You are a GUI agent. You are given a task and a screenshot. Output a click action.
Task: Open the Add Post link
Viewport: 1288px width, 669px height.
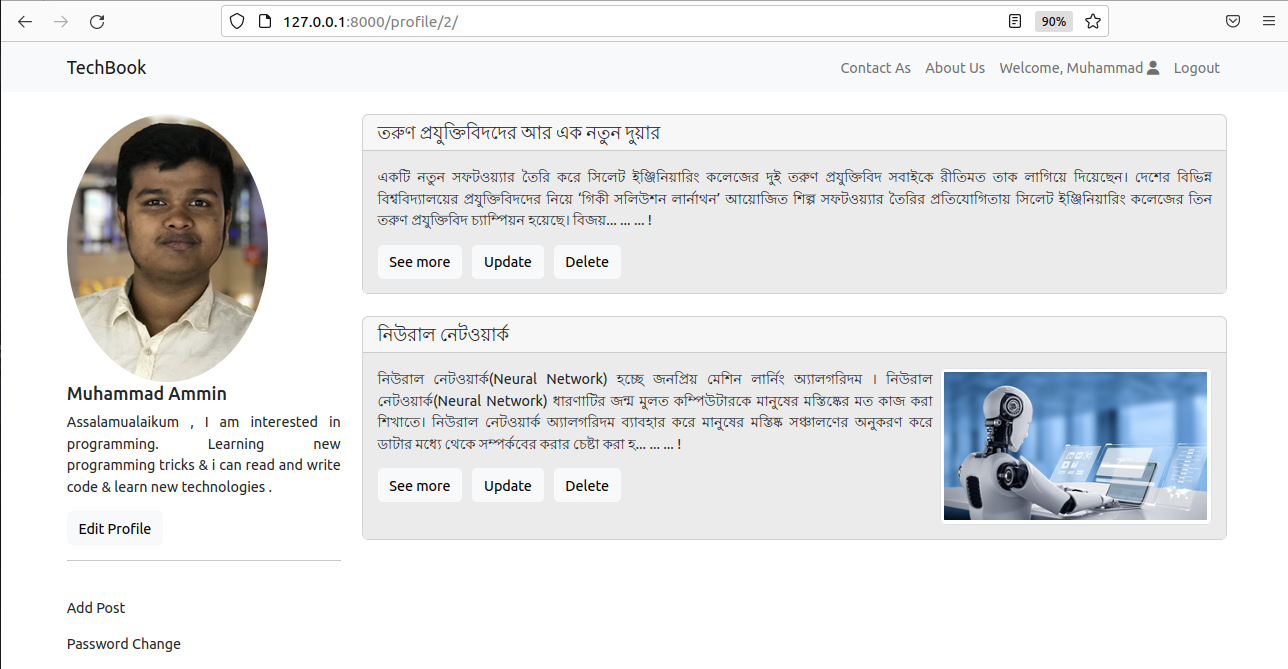click(x=95, y=607)
